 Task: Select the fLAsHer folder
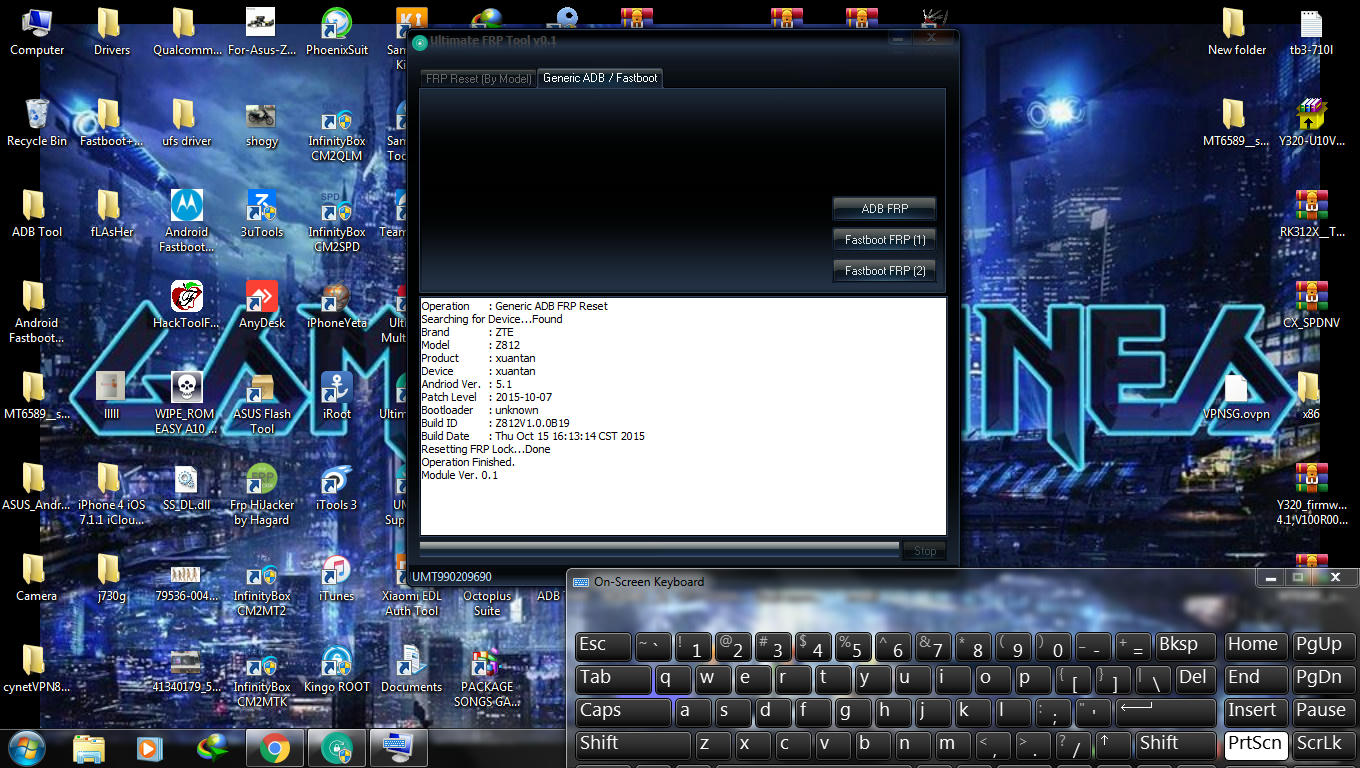112,214
